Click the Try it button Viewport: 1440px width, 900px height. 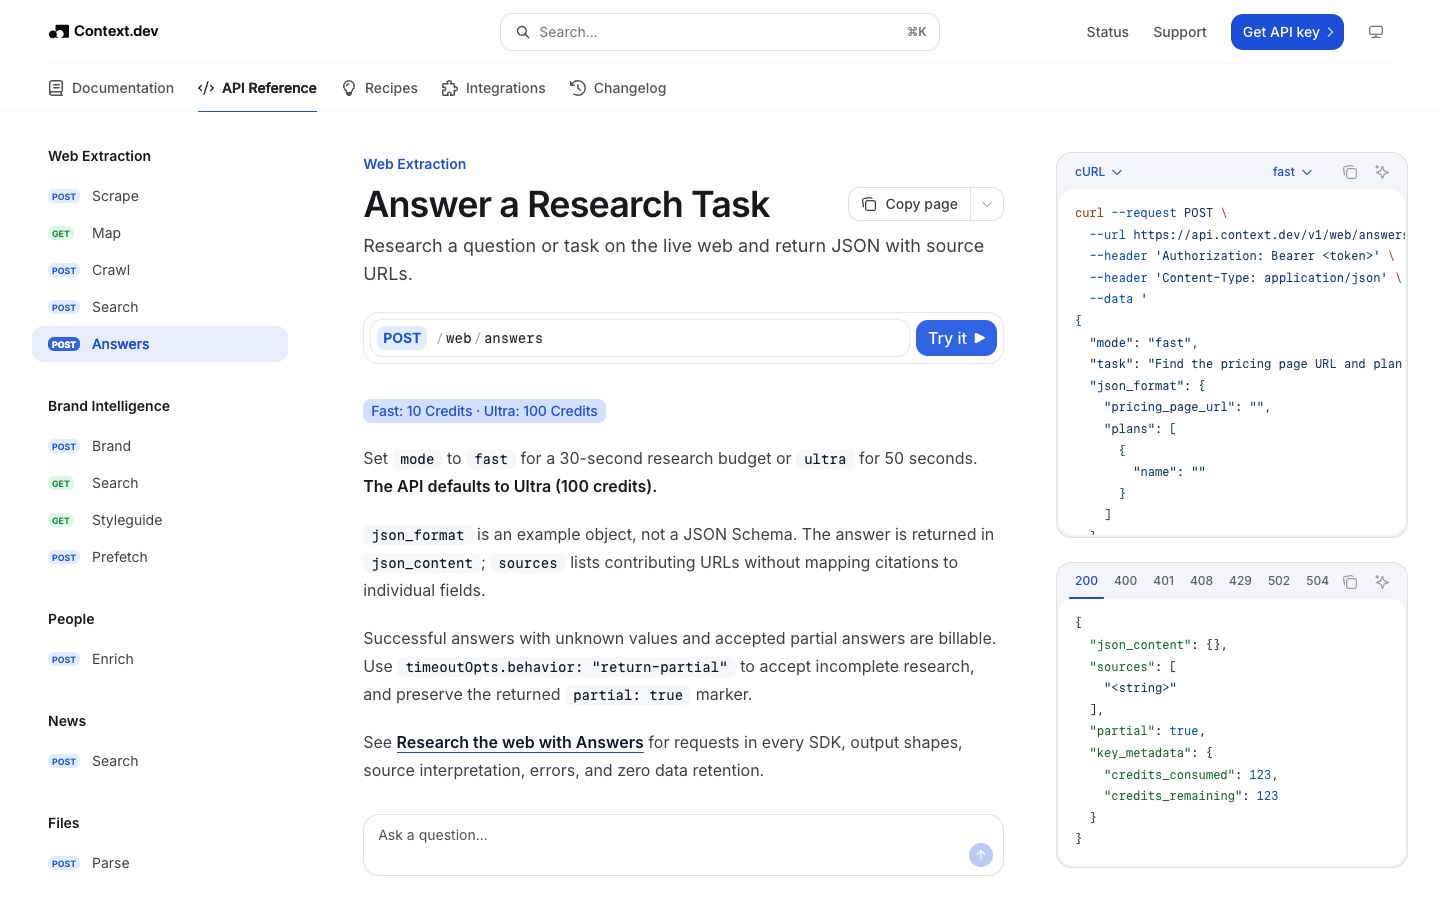click(x=956, y=338)
